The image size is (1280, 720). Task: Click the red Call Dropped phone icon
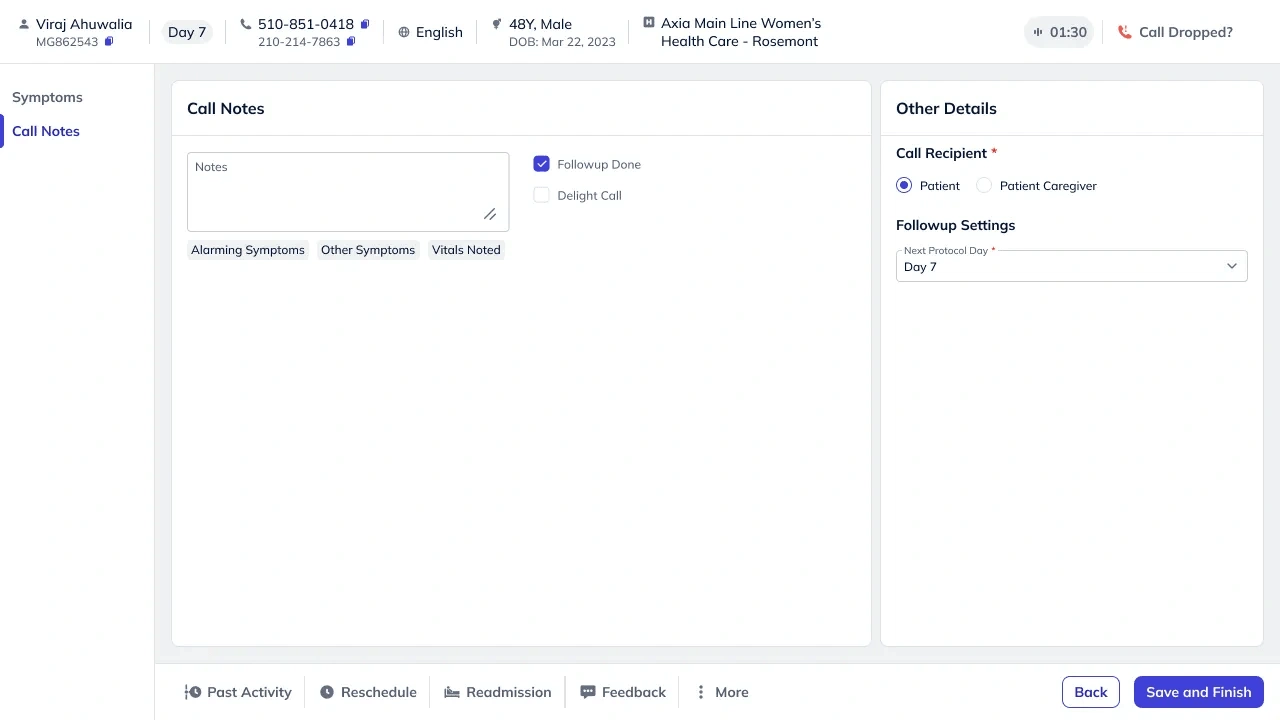[x=1125, y=32]
